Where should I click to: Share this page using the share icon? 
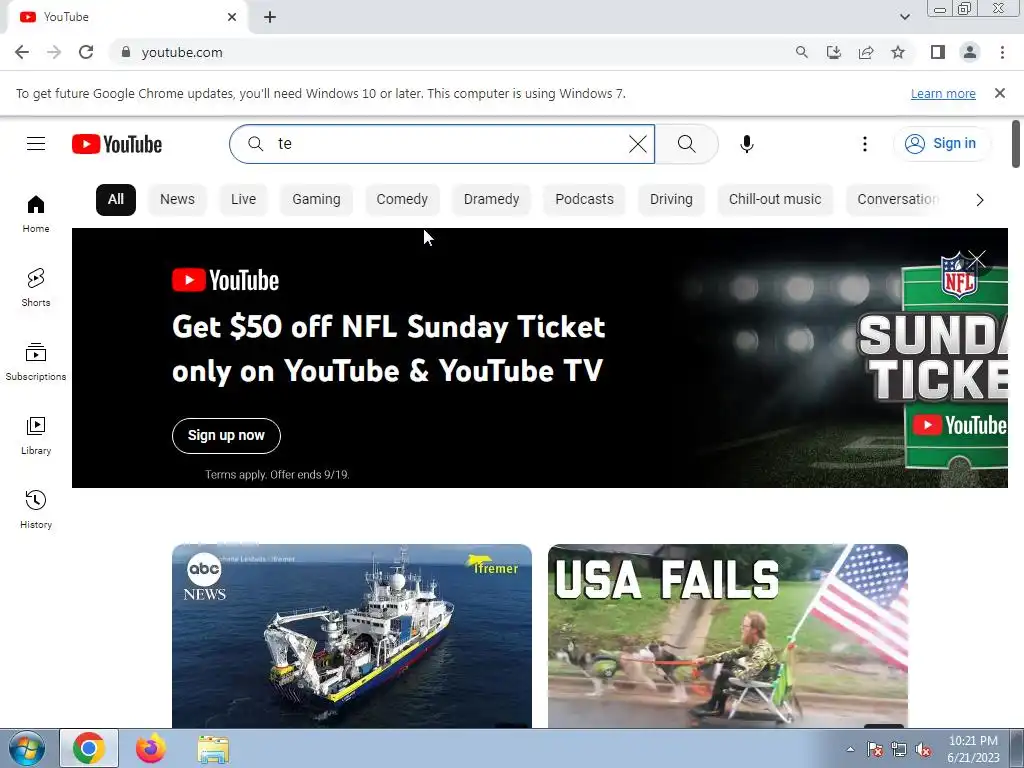coord(866,52)
